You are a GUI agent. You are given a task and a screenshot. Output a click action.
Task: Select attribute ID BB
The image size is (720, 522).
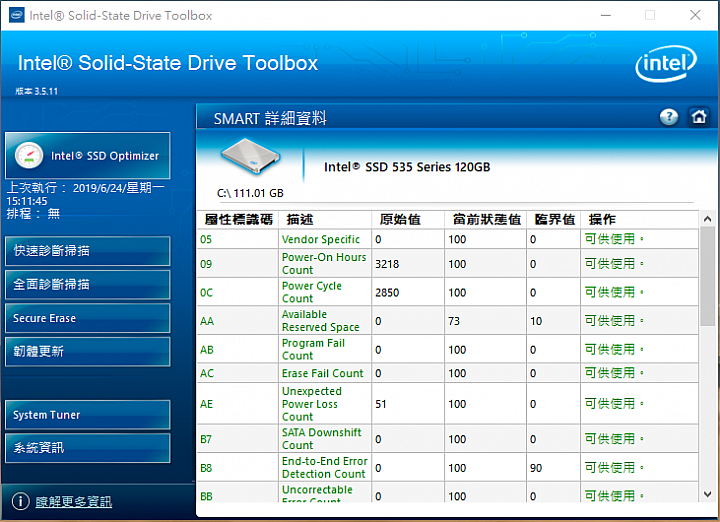tap(206, 496)
